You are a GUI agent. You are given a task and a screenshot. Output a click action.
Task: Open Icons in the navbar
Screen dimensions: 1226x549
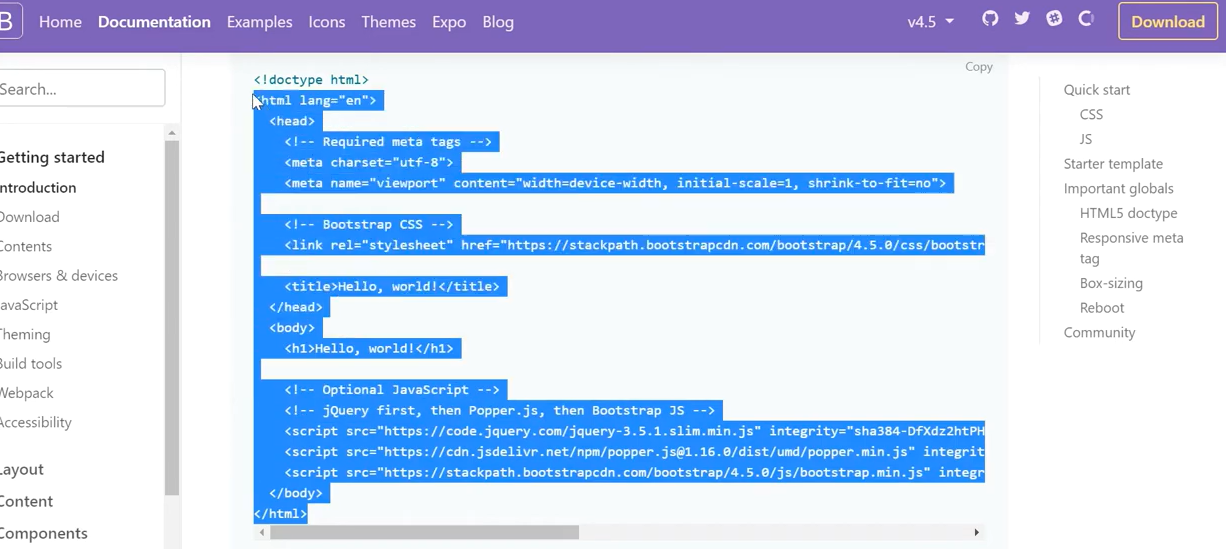click(327, 21)
